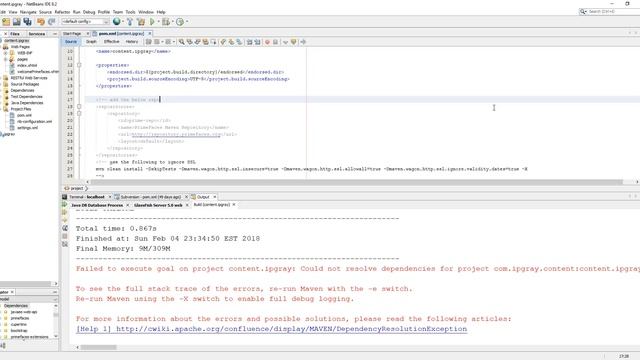640x360 pixels.
Task: Select the Dependencies node in project tree
Action: (x=22, y=90)
